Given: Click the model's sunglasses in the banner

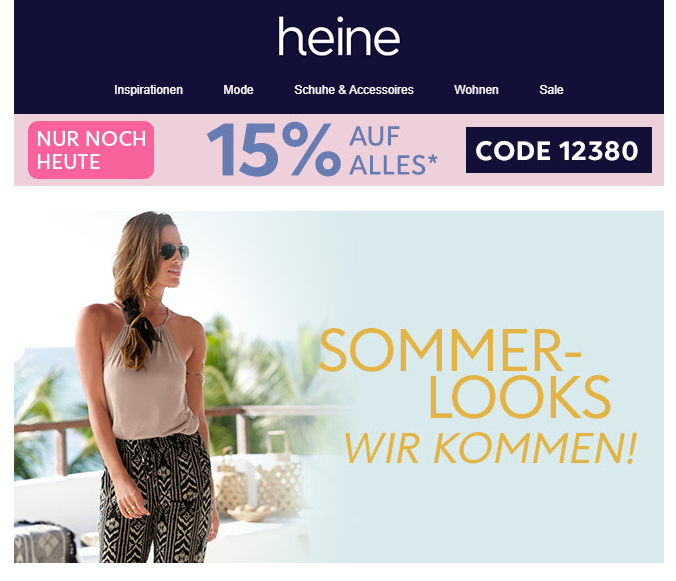Looking at the screenshot, I should click(x=174, y=251).
